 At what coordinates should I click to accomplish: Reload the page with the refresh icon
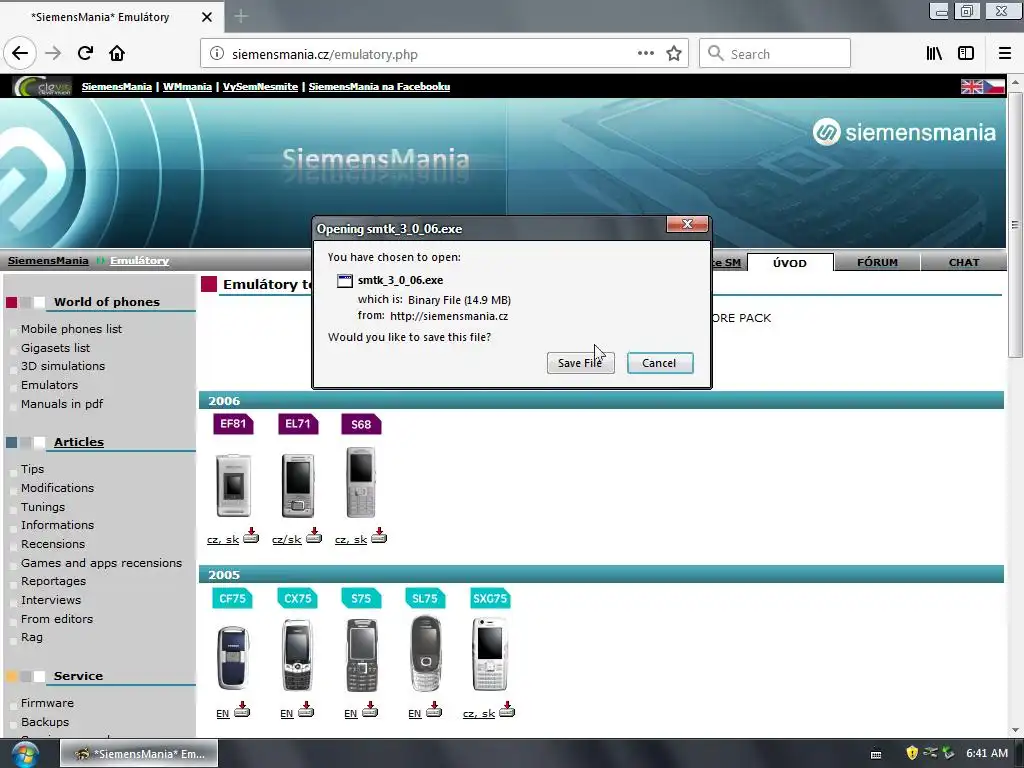(x=85, y=54)
